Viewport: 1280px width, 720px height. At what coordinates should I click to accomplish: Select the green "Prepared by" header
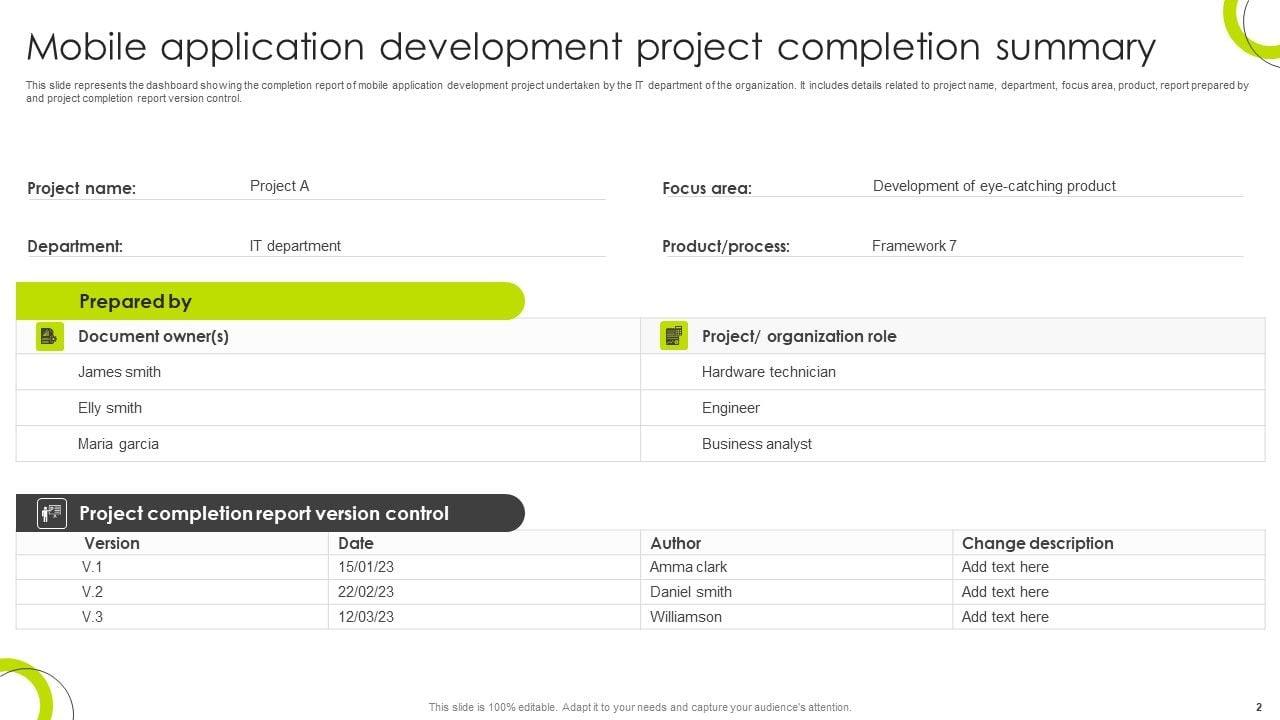[x=270, y=301]
